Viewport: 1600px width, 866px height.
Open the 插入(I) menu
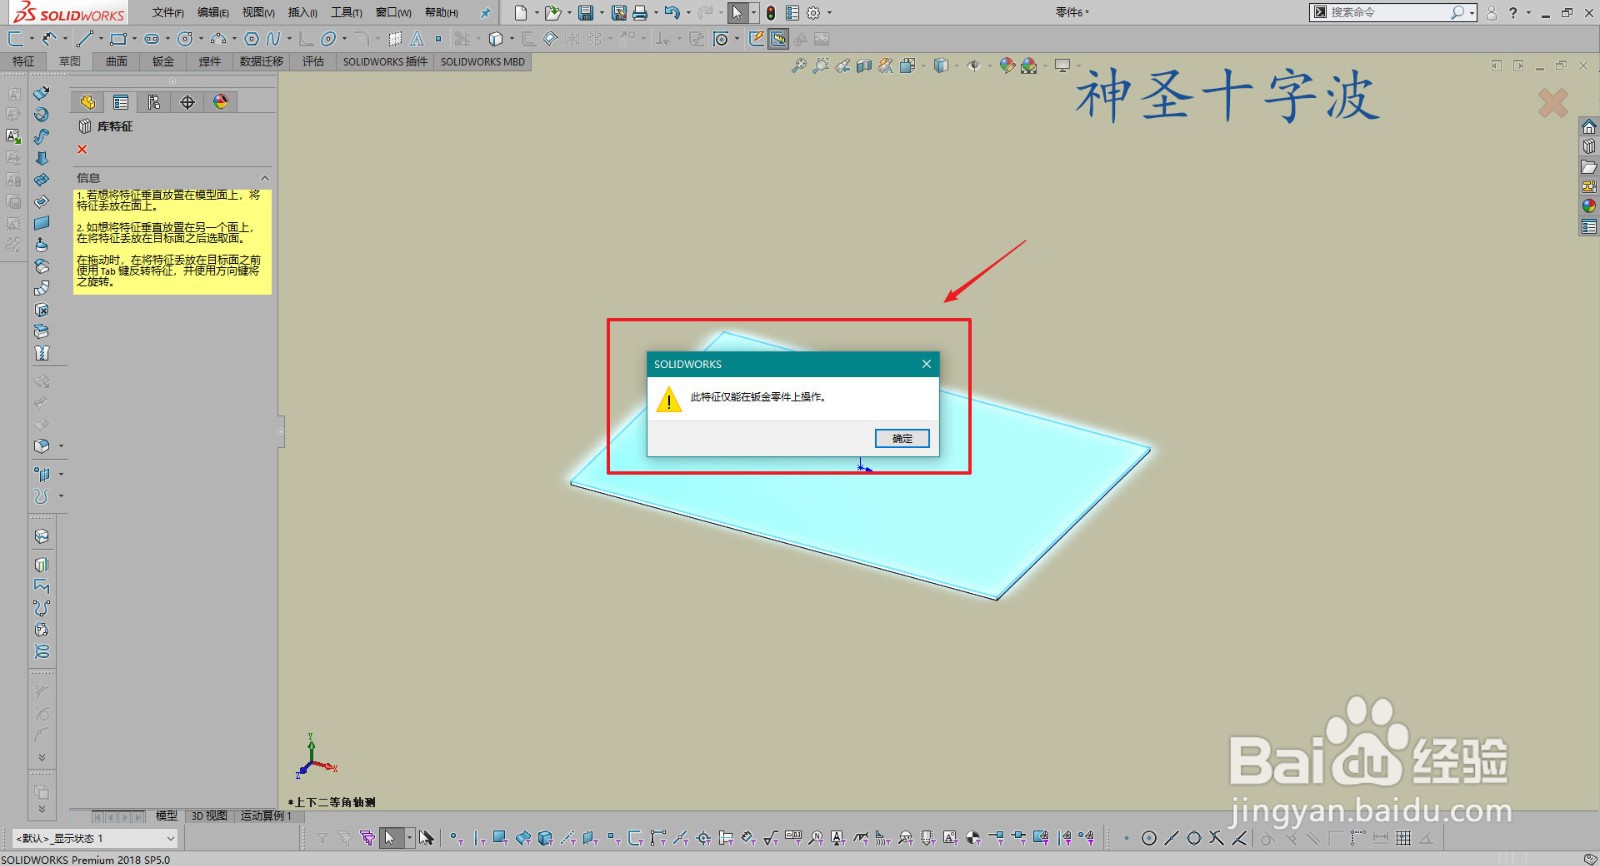point(302,13)
